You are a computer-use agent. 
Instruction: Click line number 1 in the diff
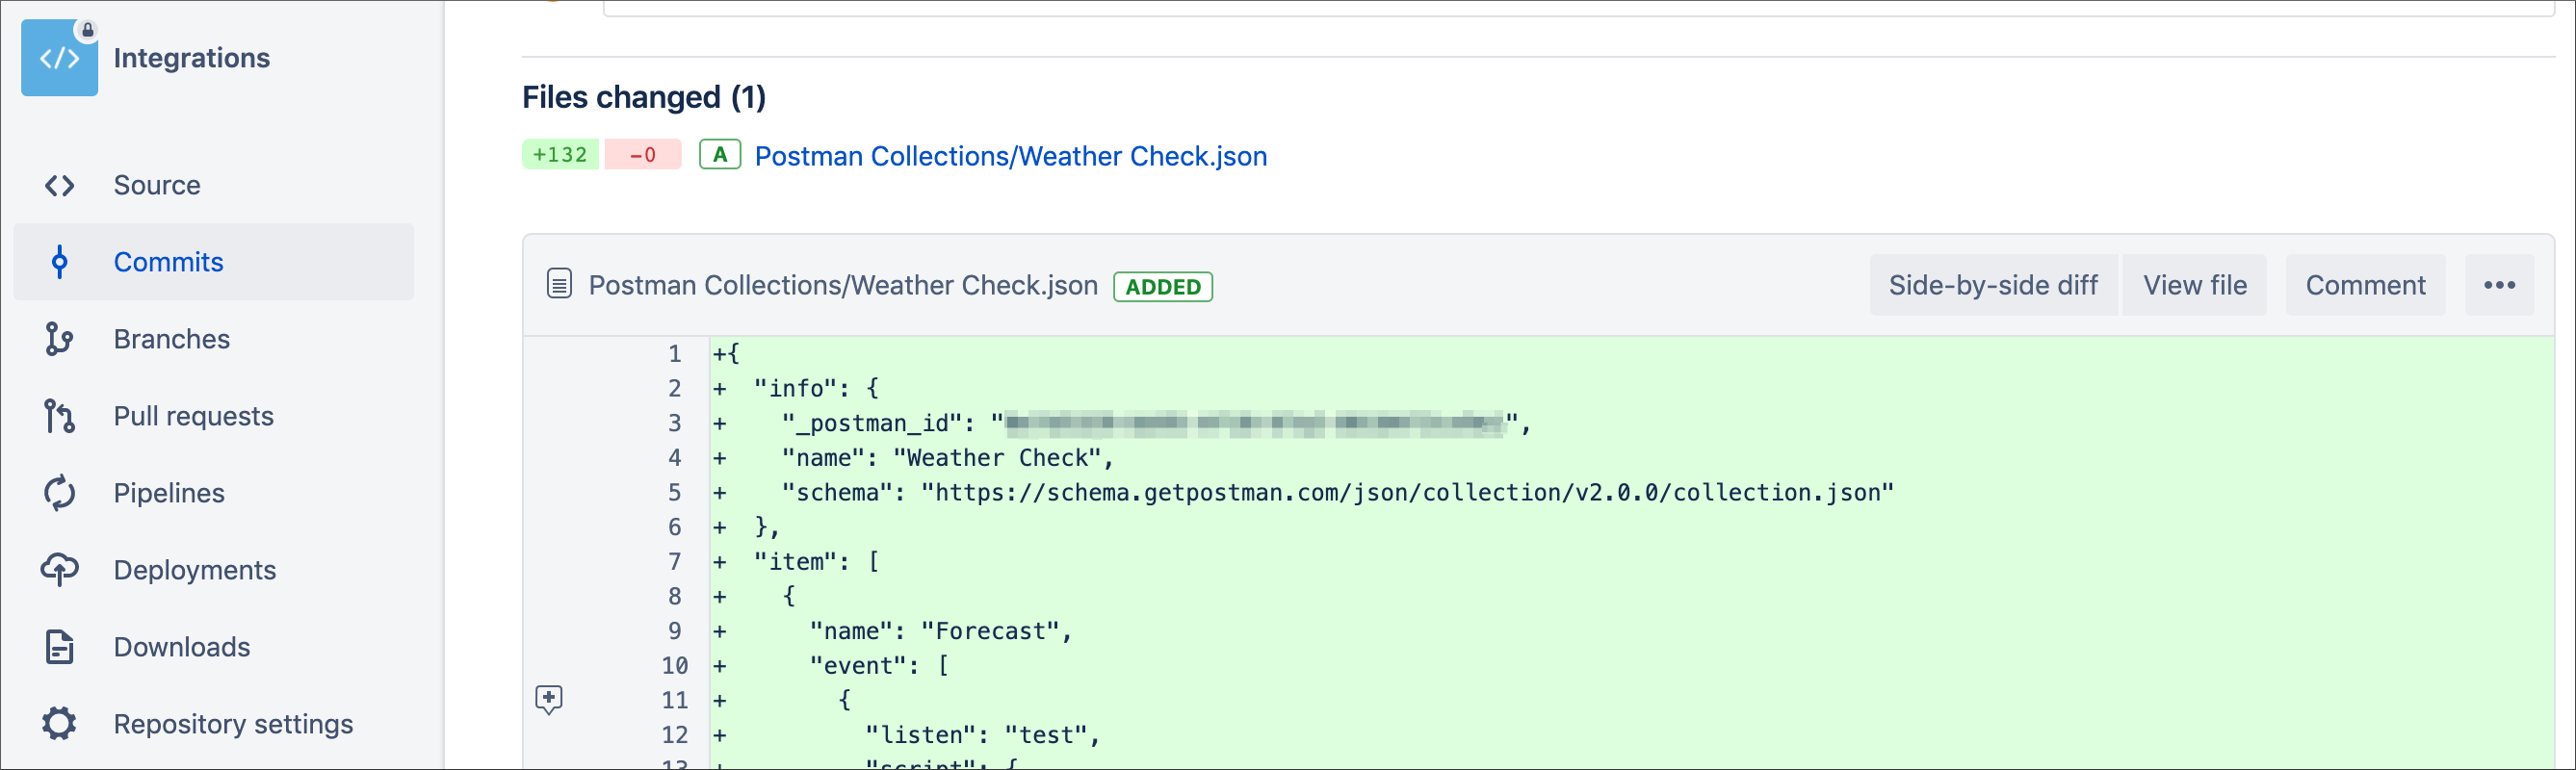(x=675, y=354)
